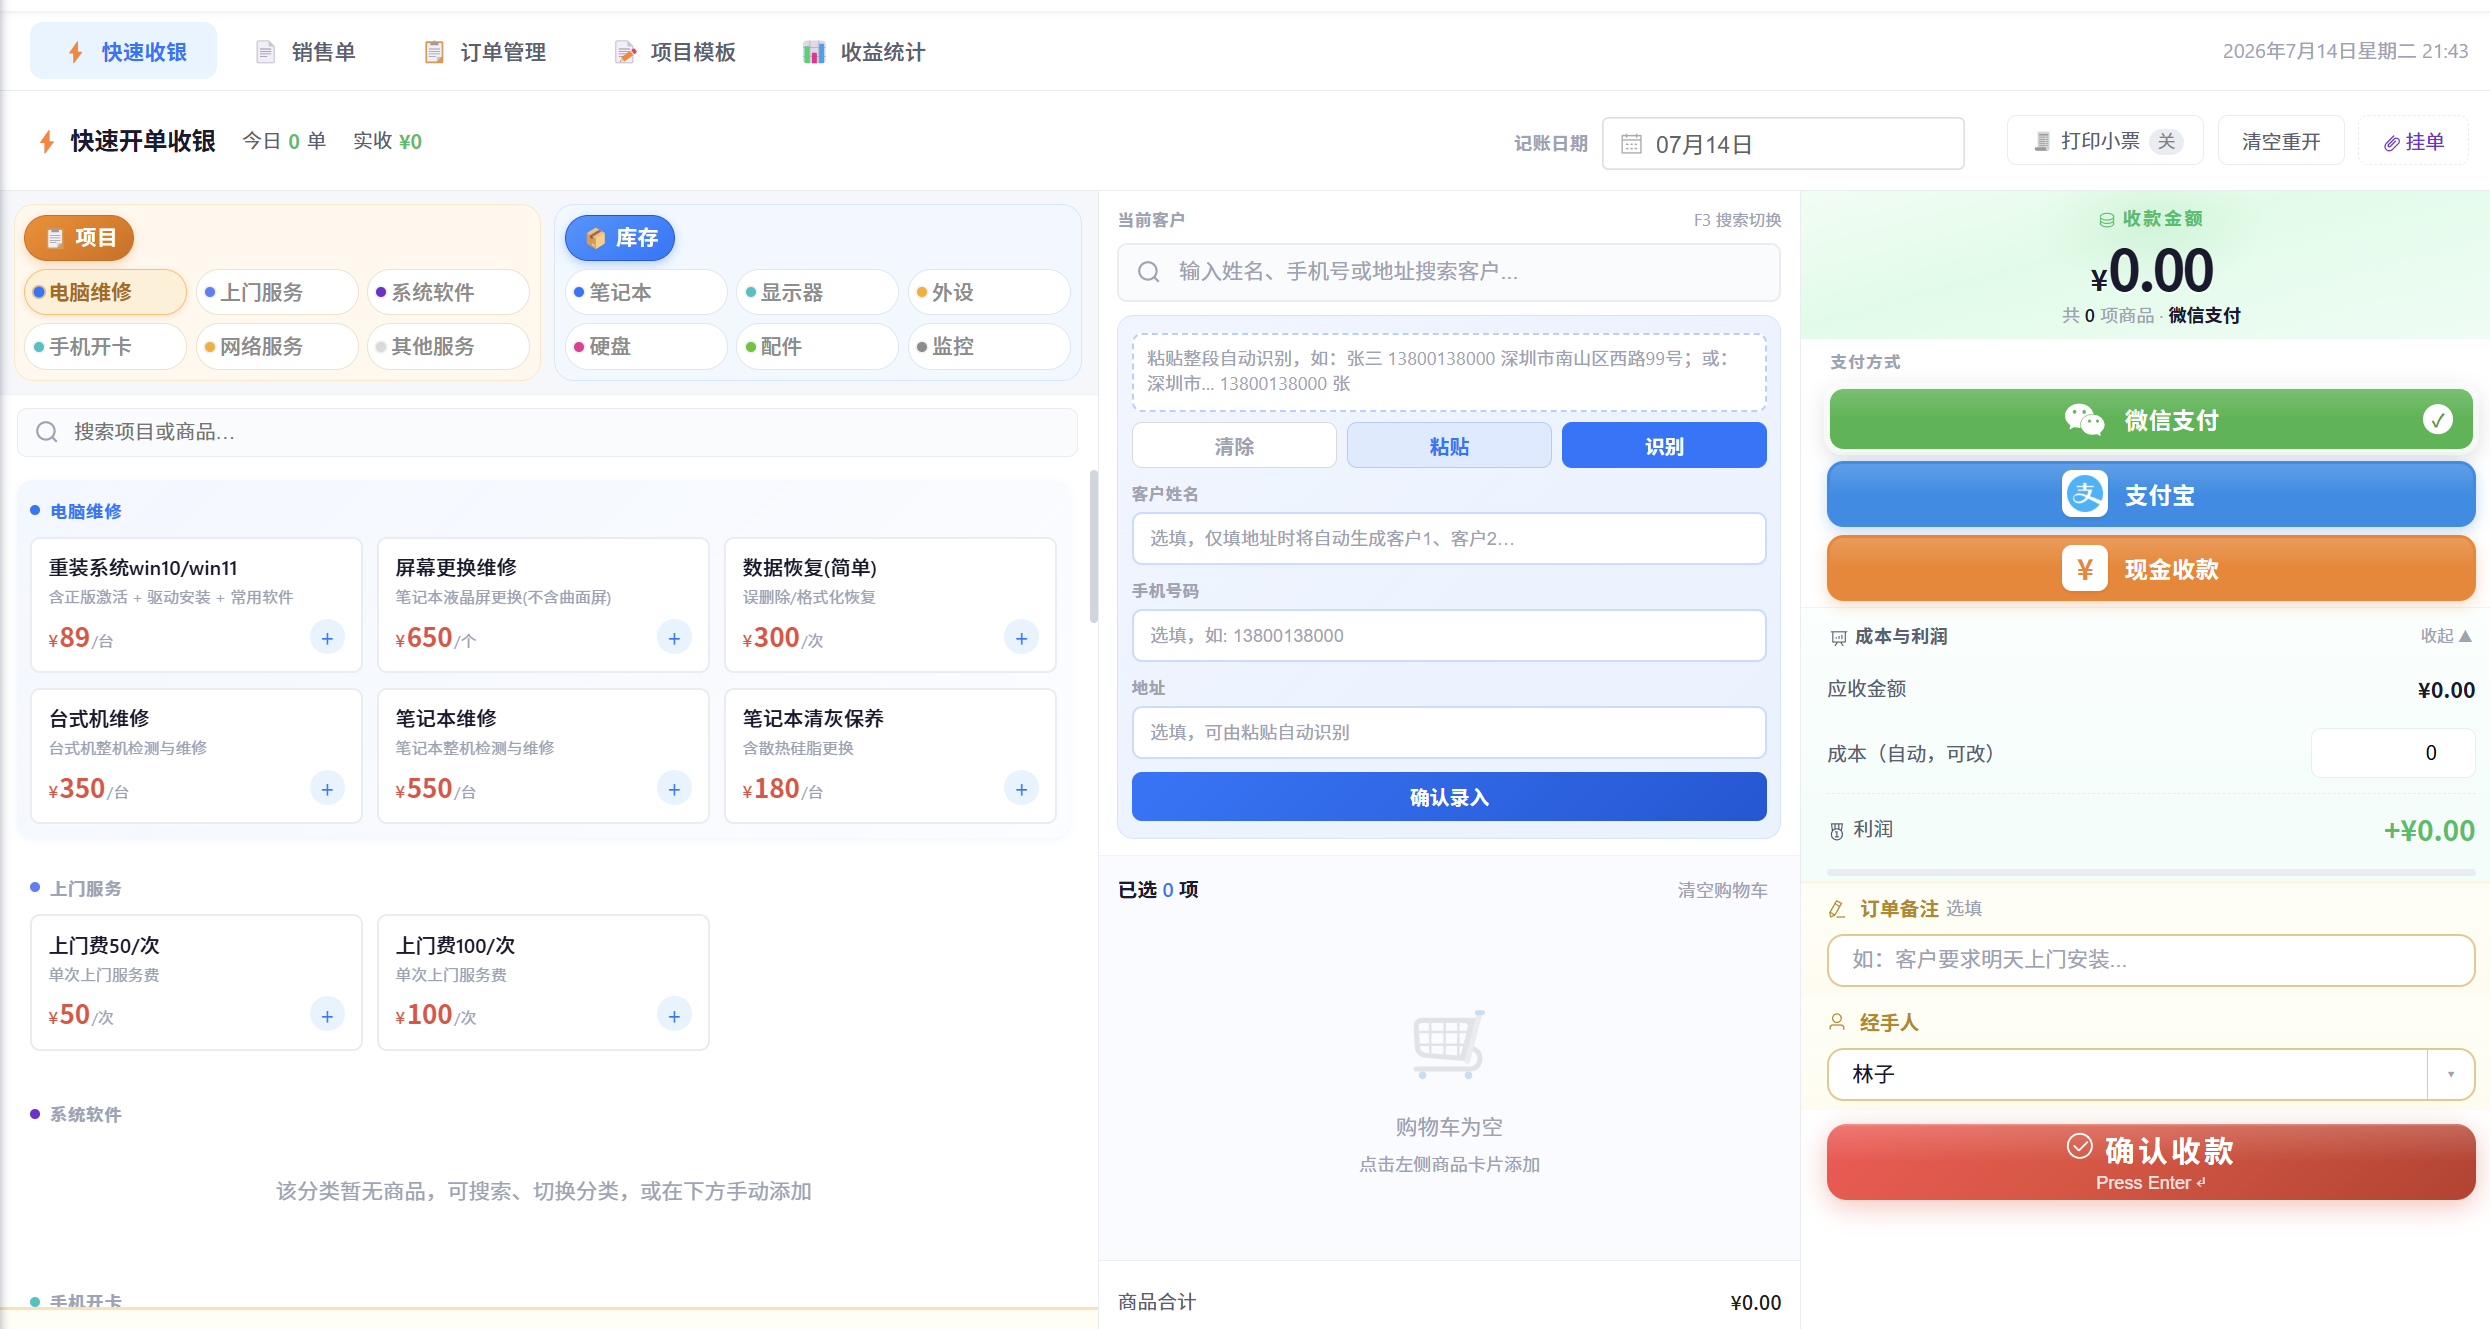
Task: Click the magnifier icon in customer search
Action: (x=1149, y=272)
